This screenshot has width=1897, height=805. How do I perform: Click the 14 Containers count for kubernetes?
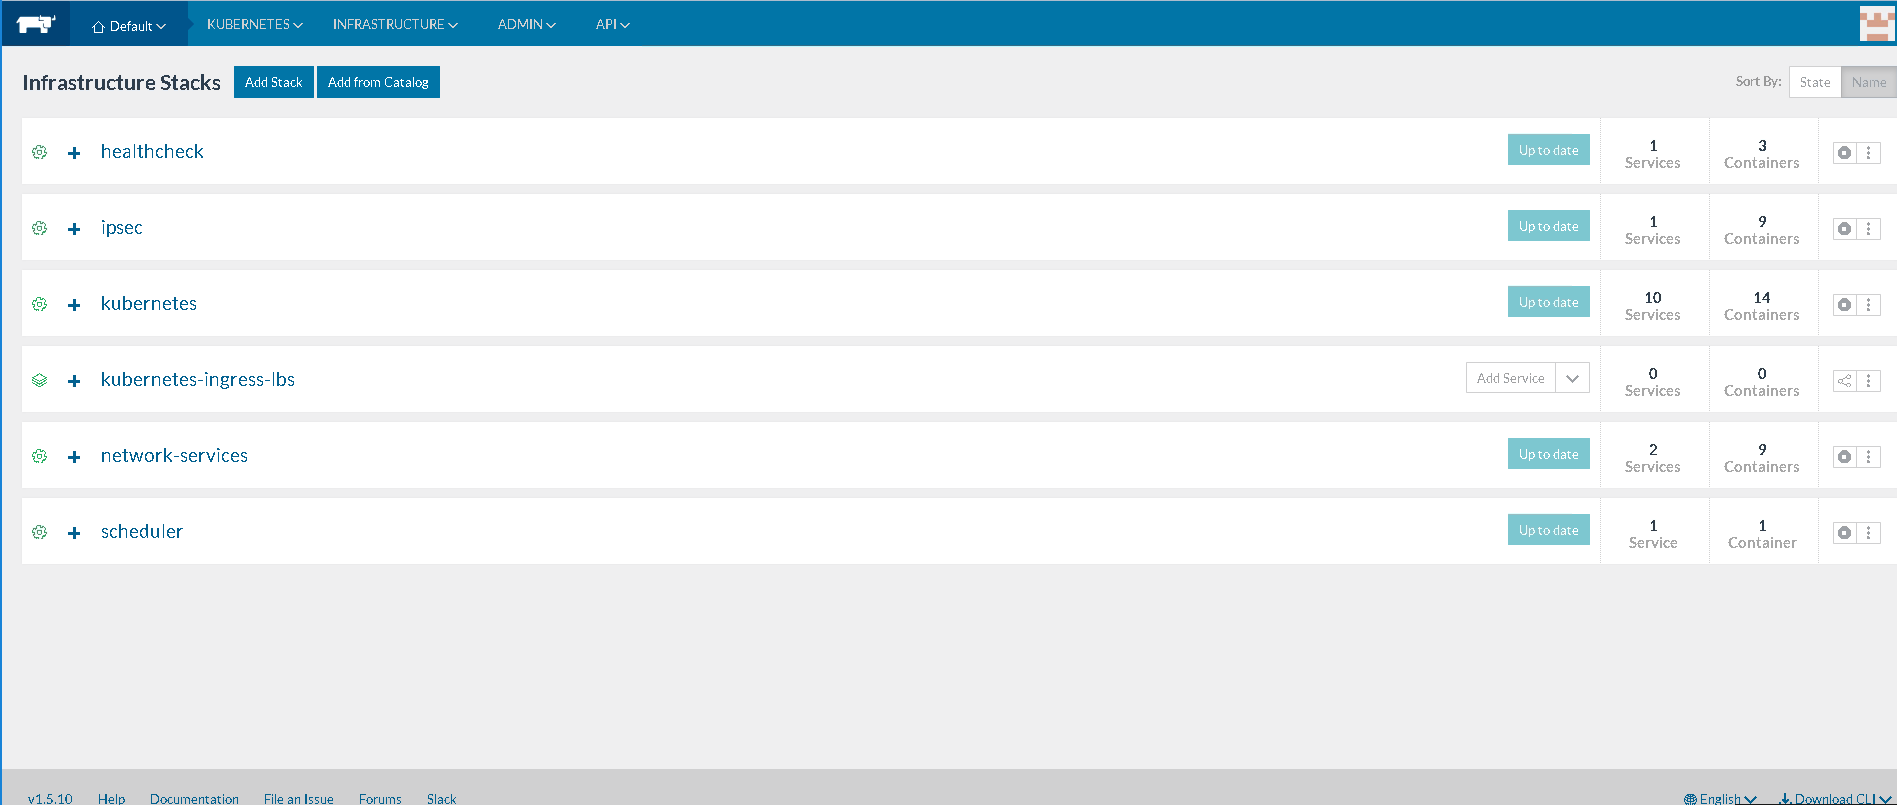pyautogui.click(x=1762, y=305)
